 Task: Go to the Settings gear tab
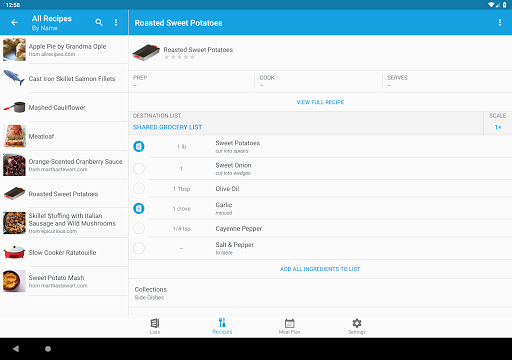[357, 326]
